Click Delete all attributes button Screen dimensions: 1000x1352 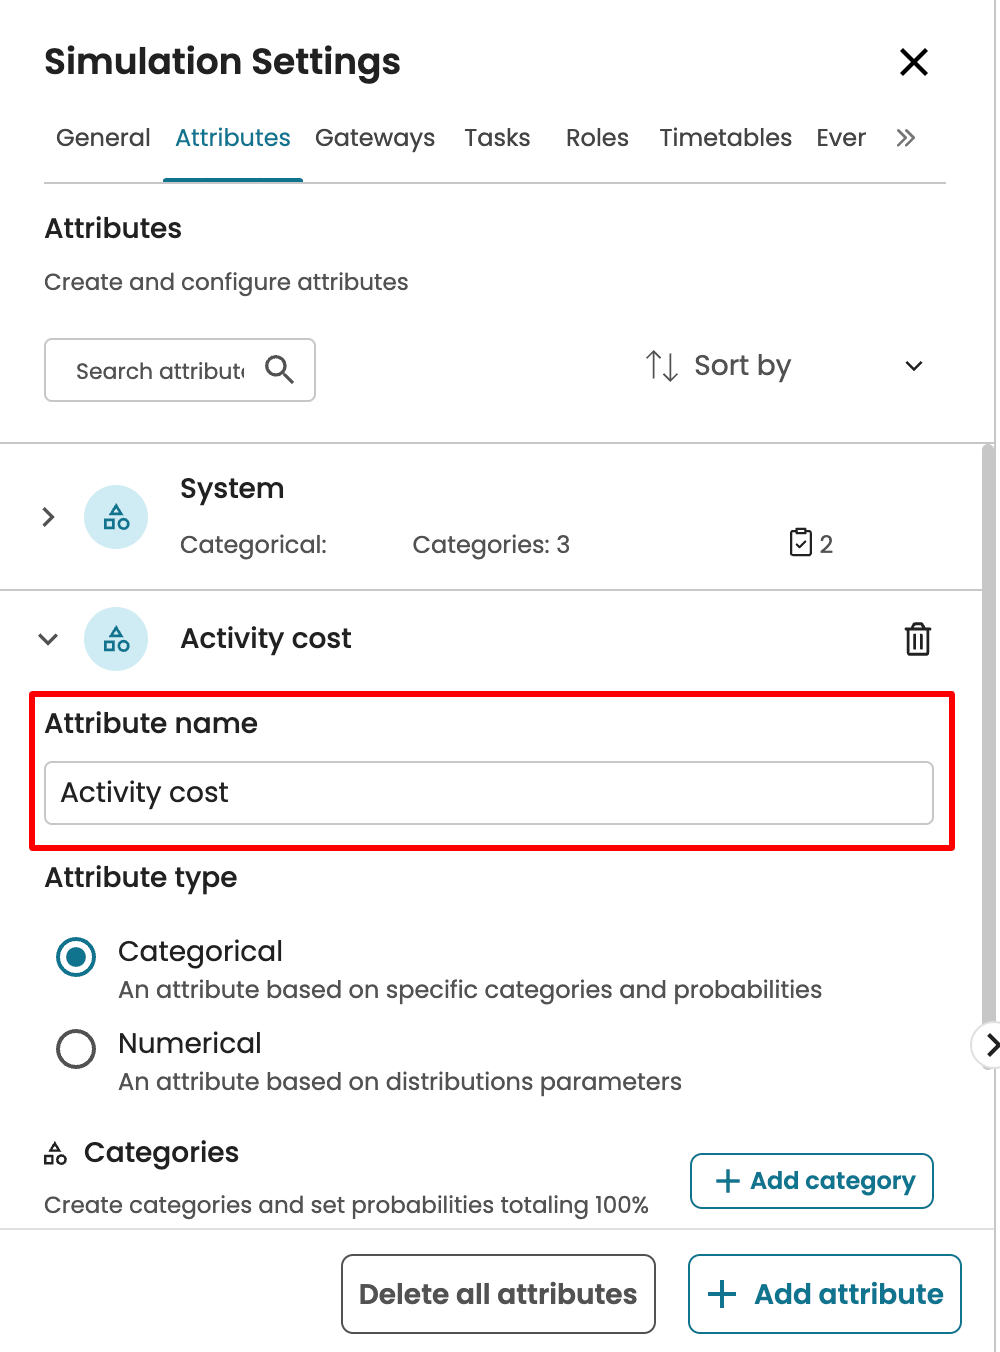[498, 1294]
